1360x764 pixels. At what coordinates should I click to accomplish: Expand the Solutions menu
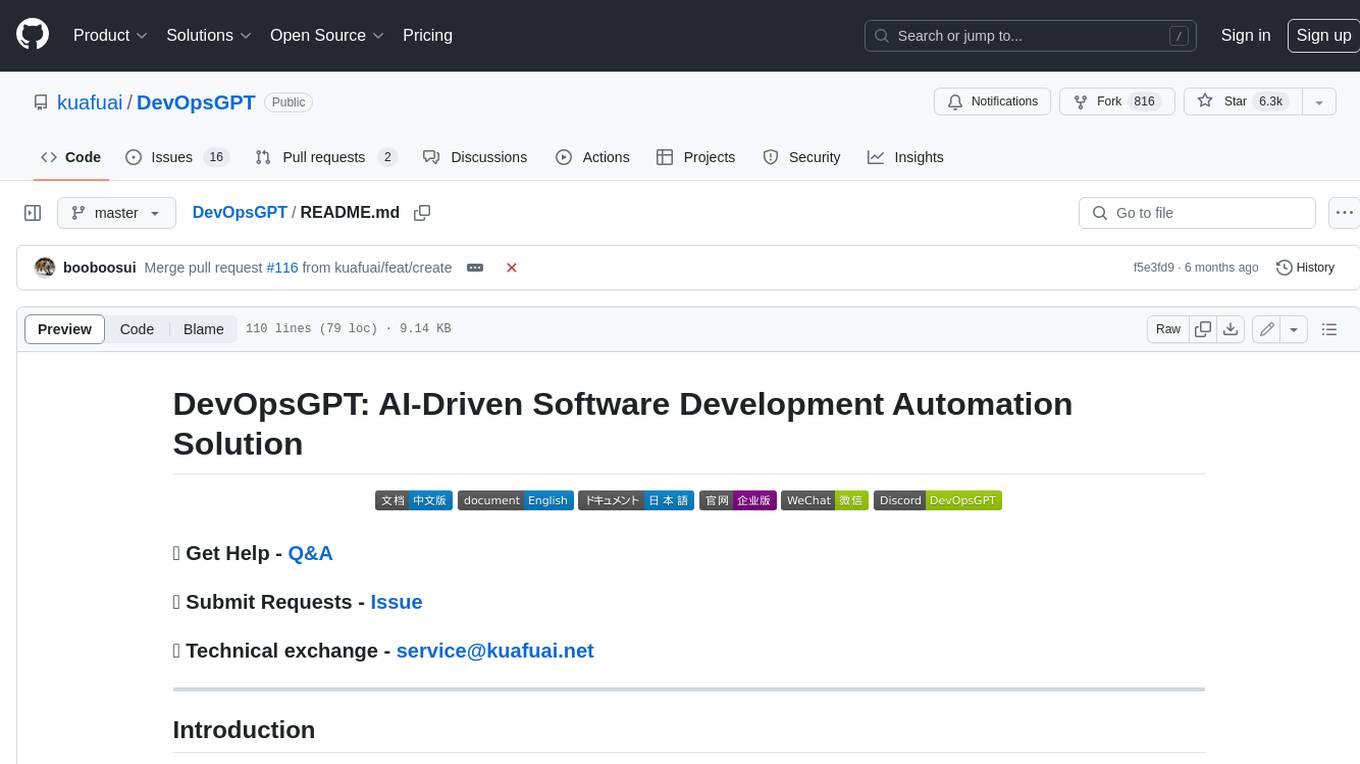click(209, 35)
